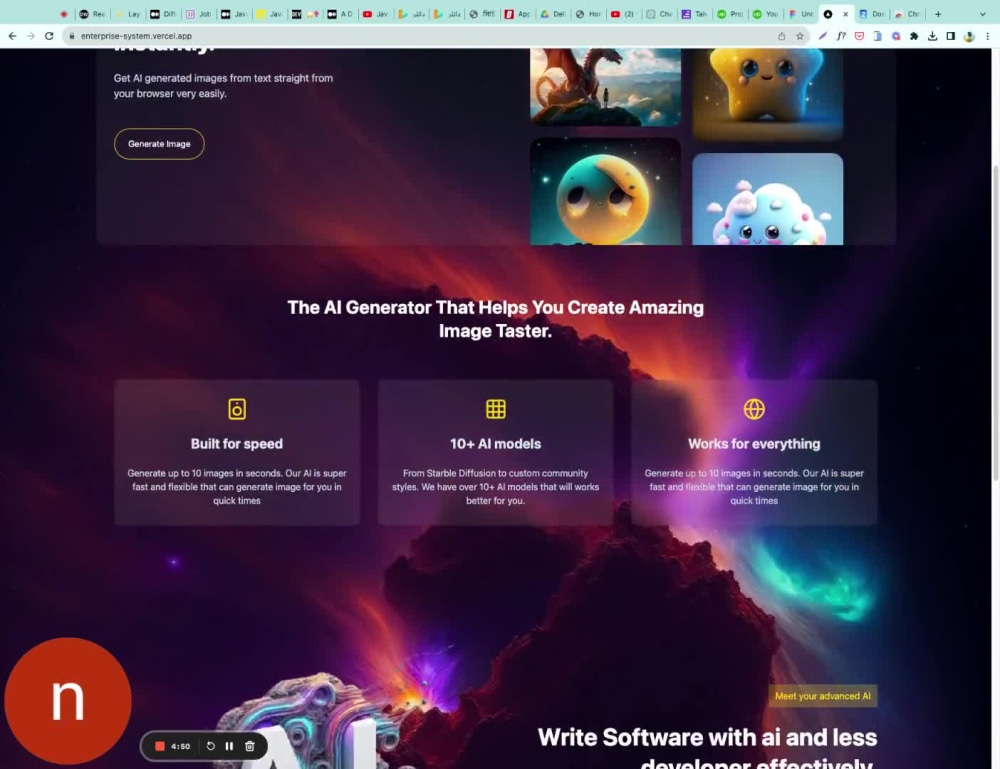Screen dimensions: 1000x769
Task: Switch to the 'Pro' Upwork tab
Action: [730, 14]
